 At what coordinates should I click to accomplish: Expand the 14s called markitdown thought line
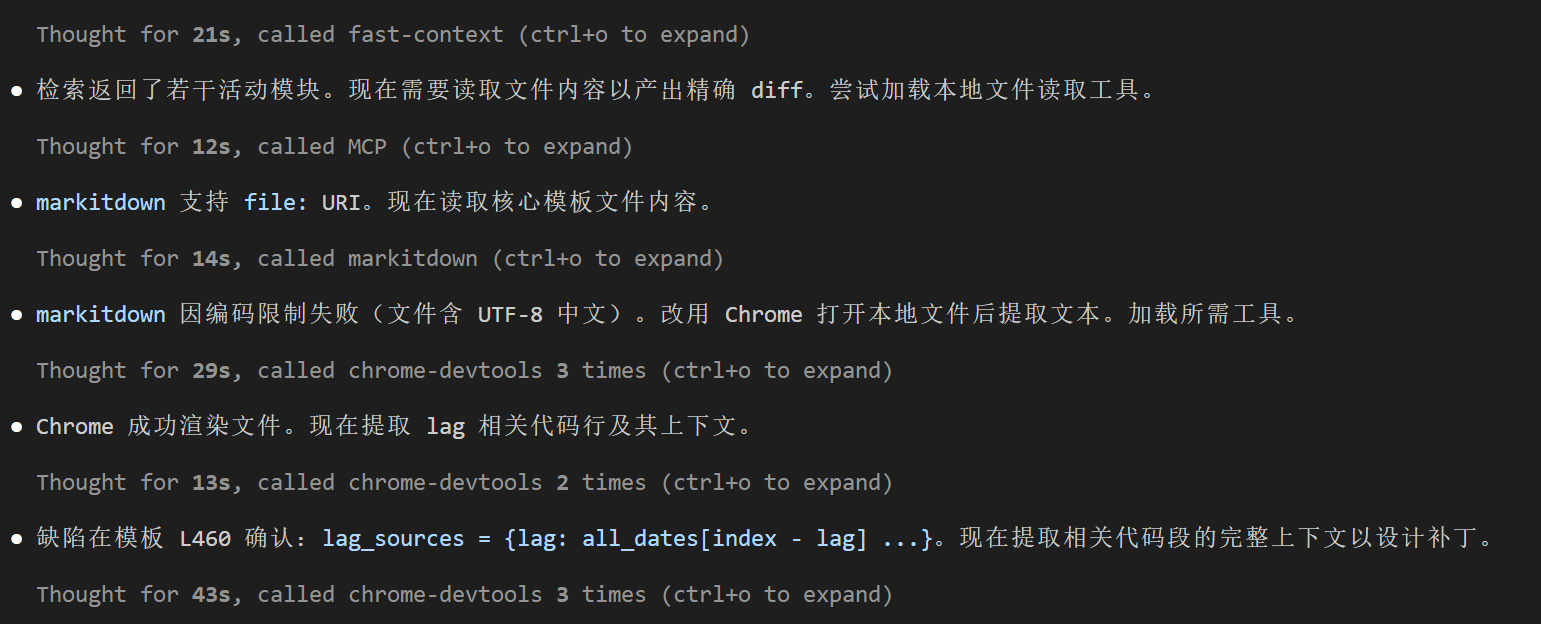380,258
